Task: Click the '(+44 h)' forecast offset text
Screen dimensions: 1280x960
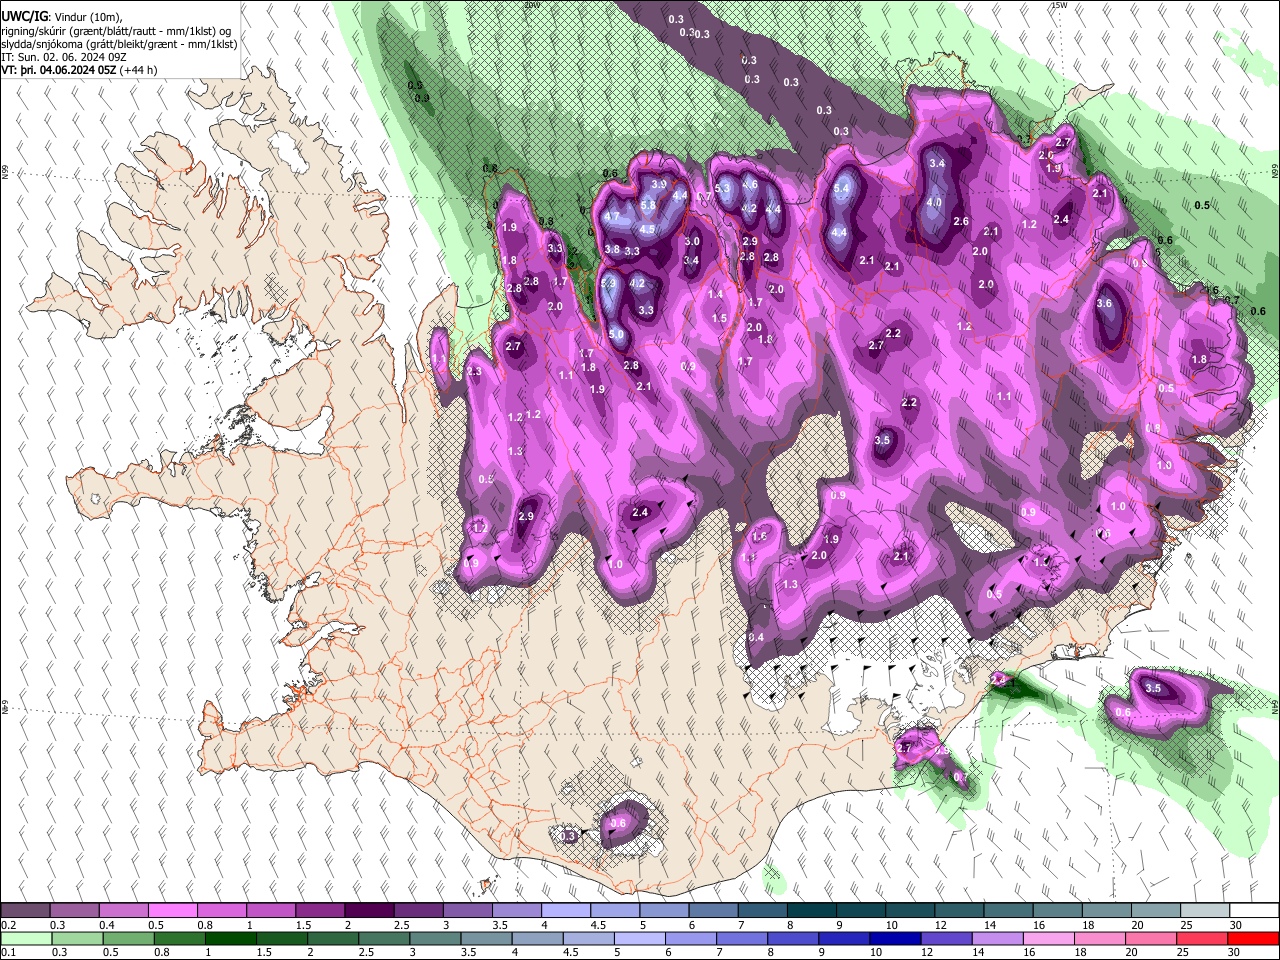Action: click(x=138, y=70)
